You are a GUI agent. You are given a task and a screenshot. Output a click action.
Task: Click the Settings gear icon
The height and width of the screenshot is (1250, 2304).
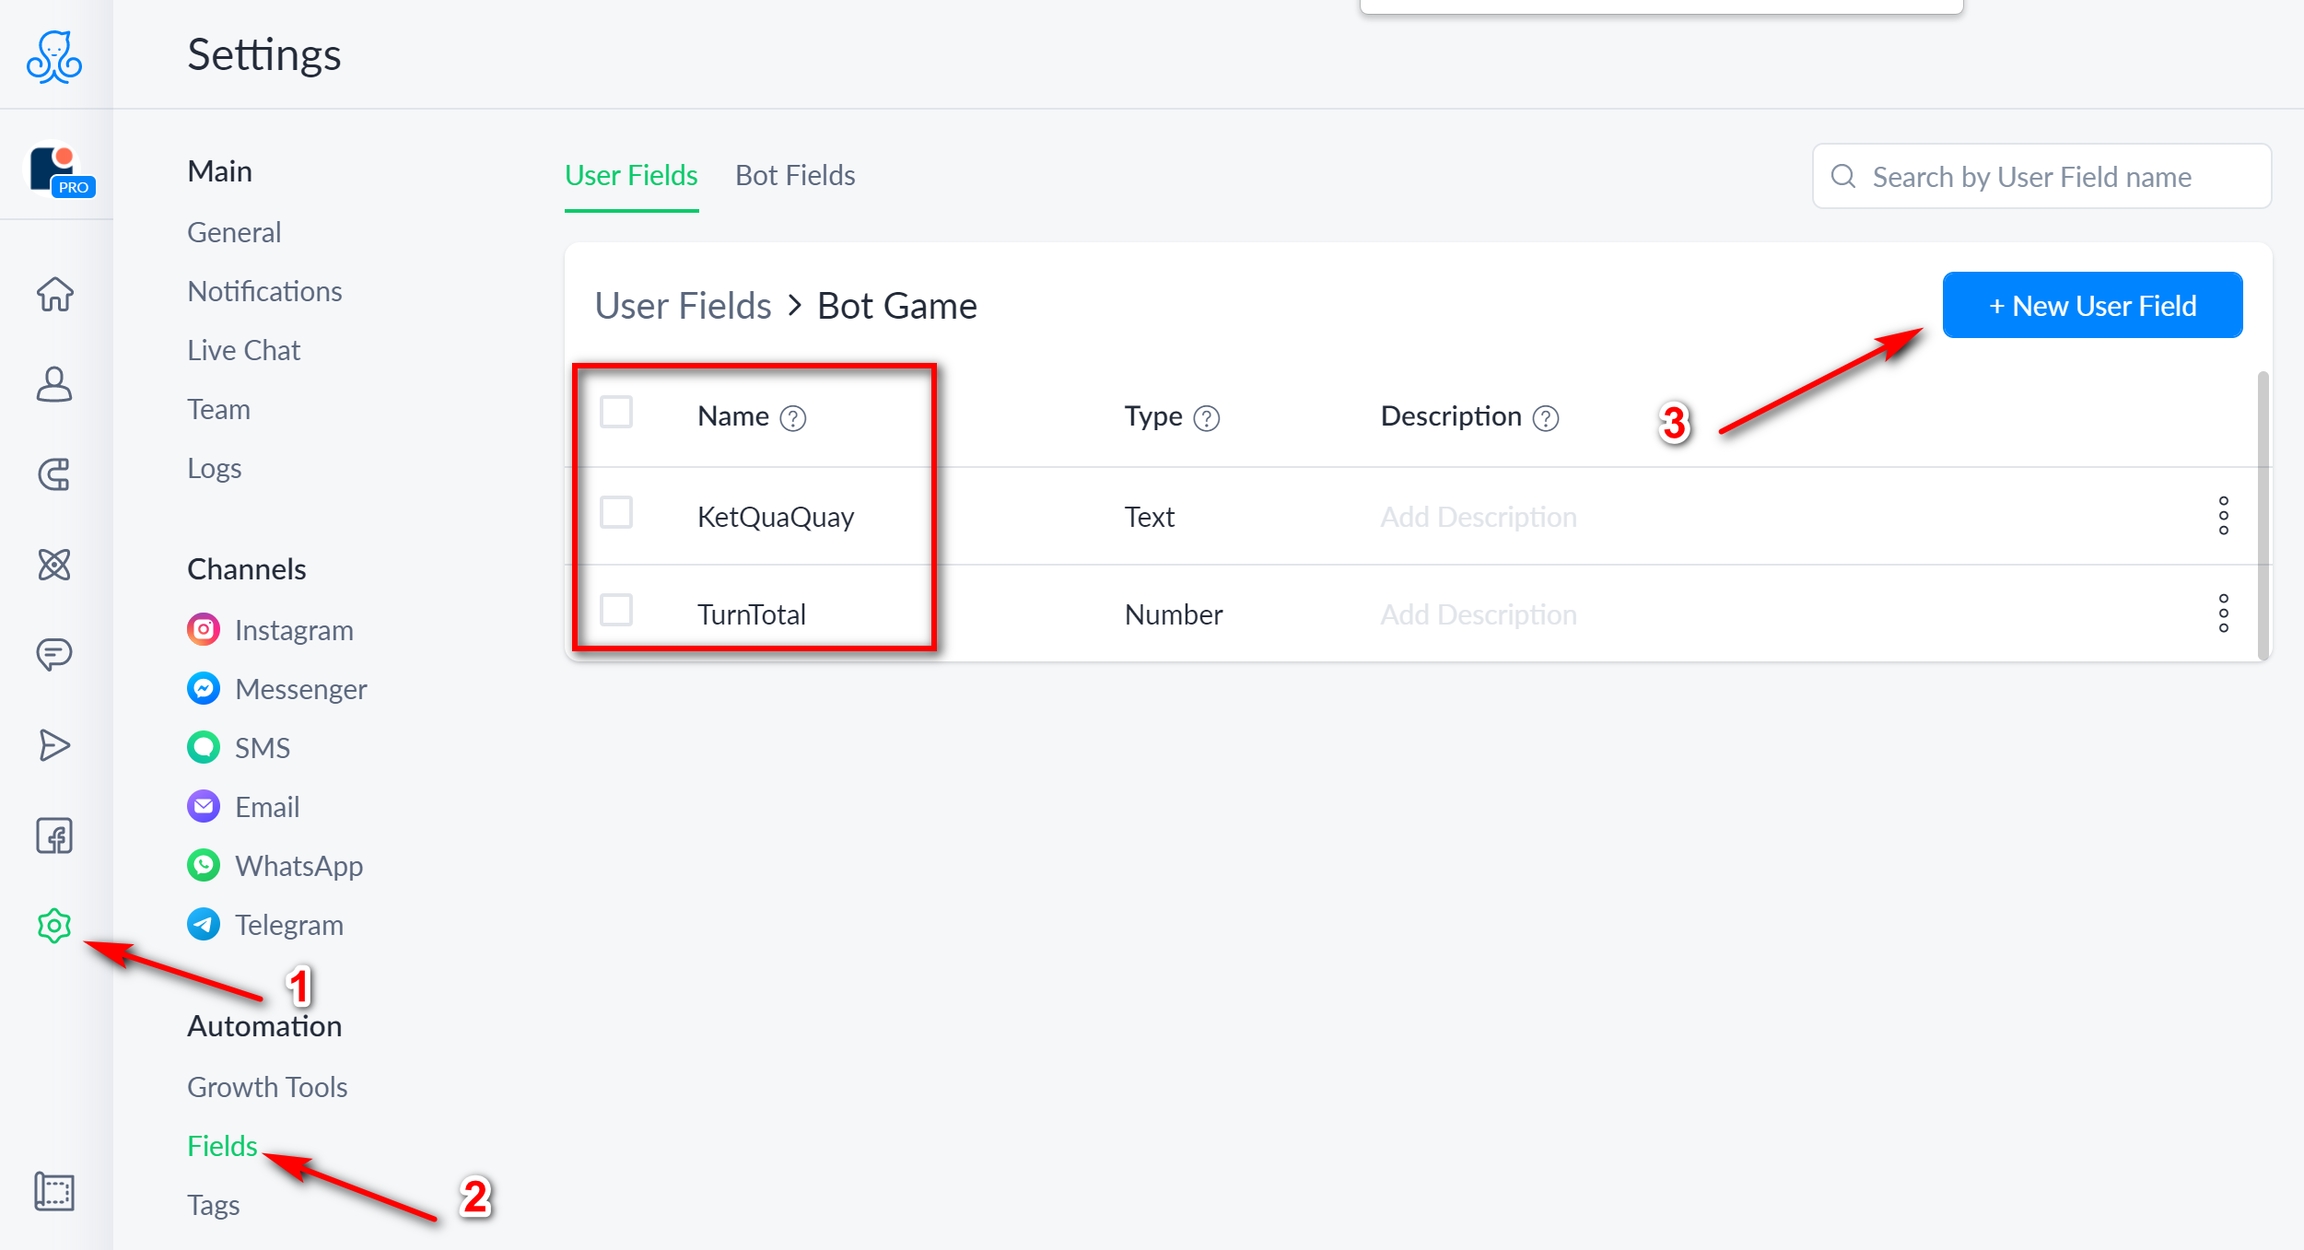point(55,926)
